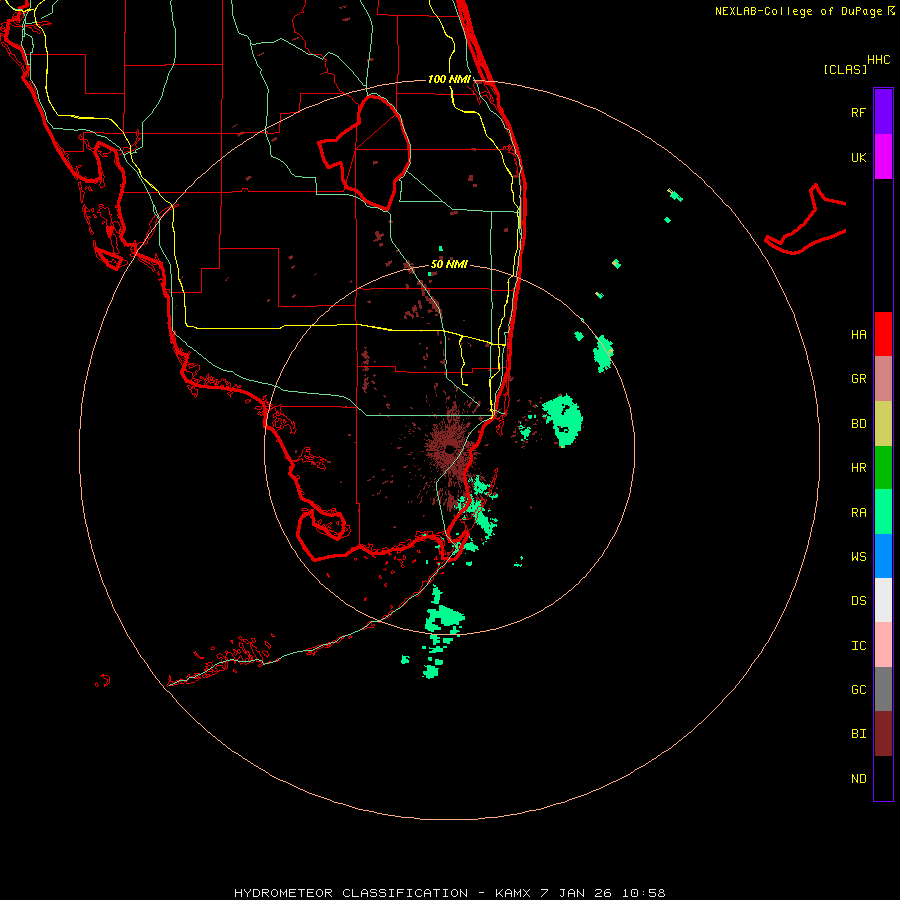Click the HHC product code label

coord(879,60)
